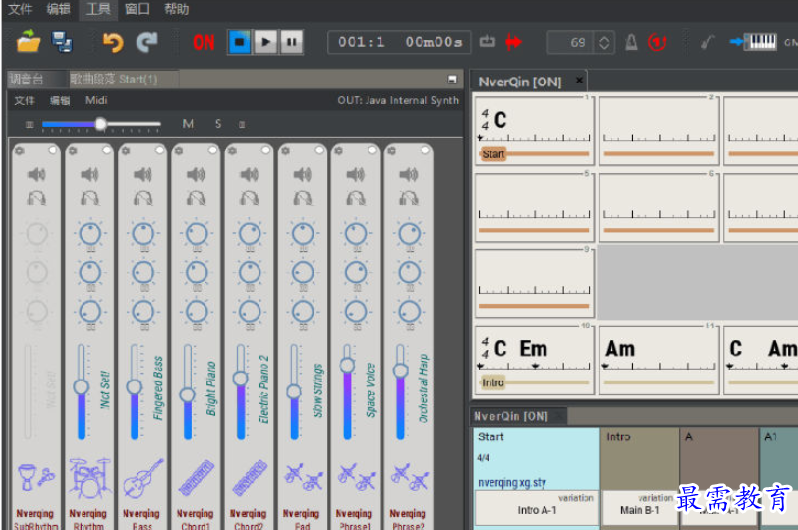Solo the Rhythm channel headphones icon
Screen dimensions: 798x530
point(90,198)
